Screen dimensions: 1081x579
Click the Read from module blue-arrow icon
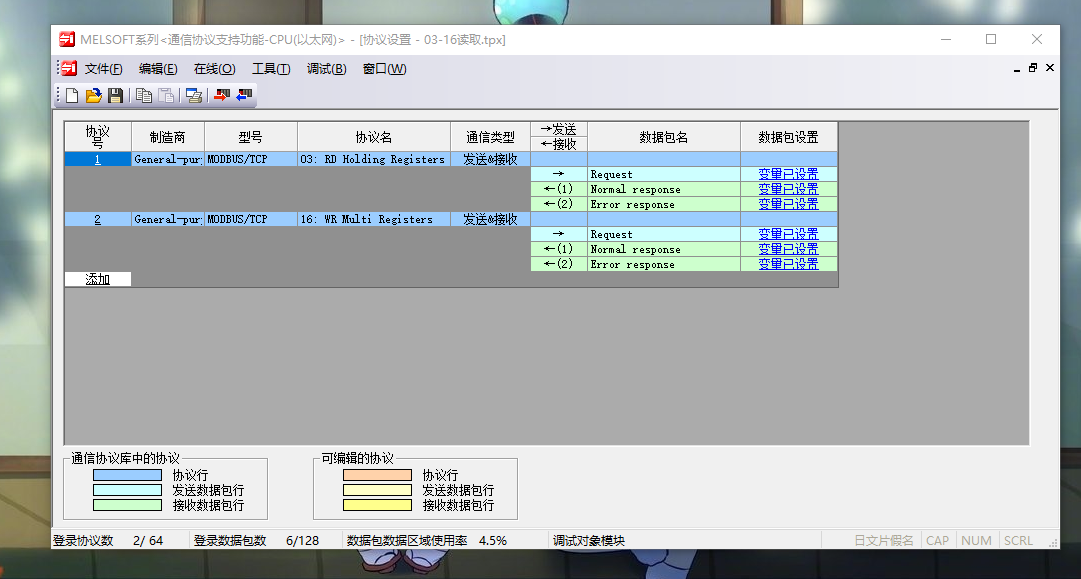244,96
